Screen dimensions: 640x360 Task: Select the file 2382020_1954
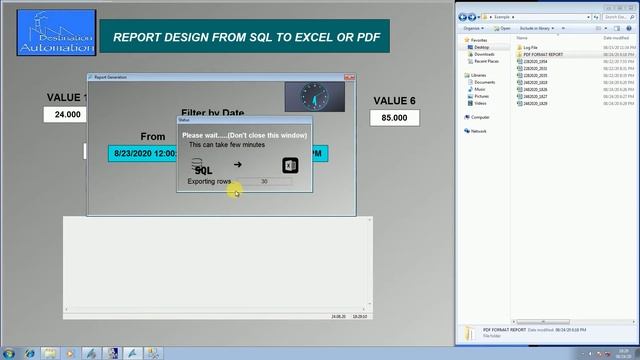[535, 61]
